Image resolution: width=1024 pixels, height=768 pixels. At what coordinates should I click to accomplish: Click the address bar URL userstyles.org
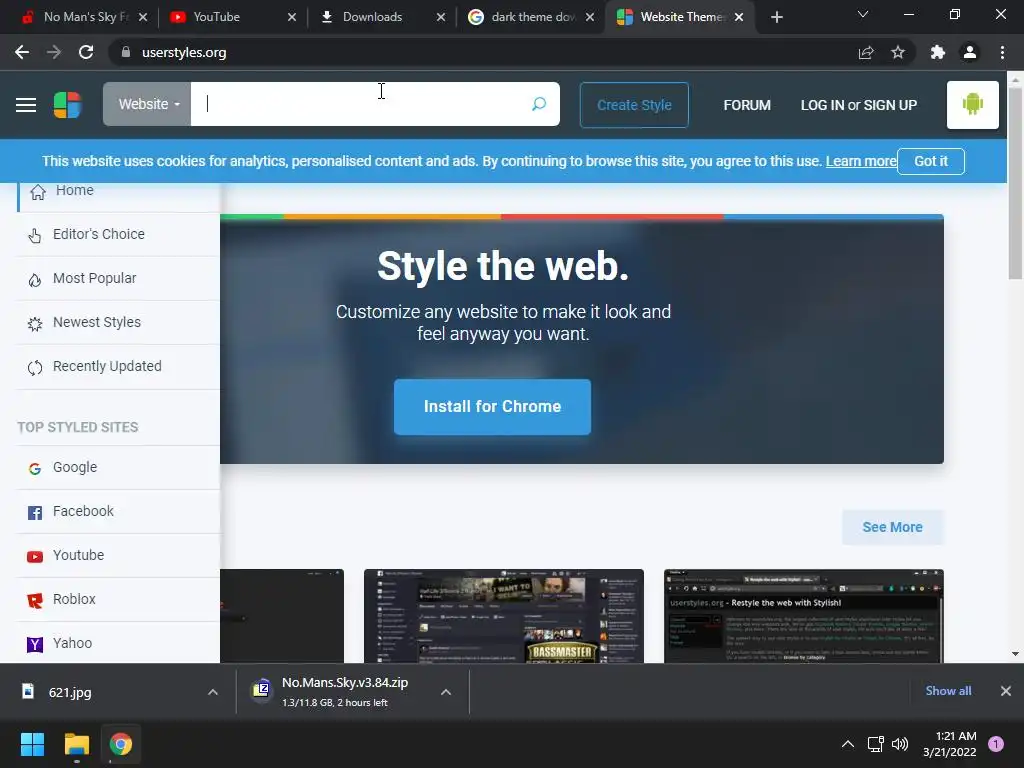184,52
